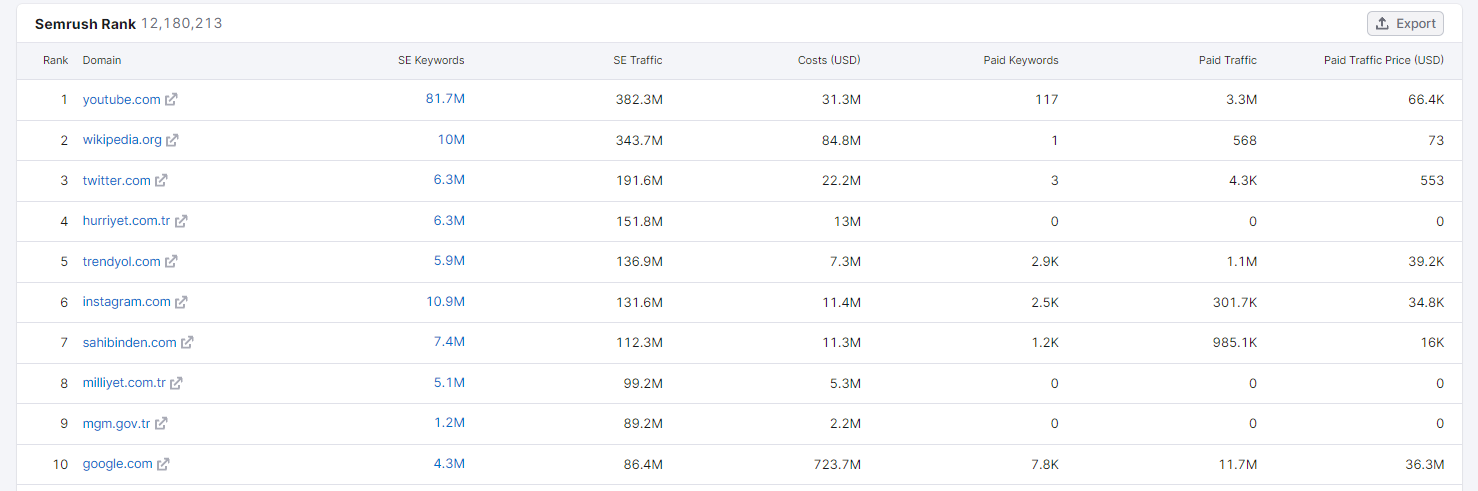Select the 84.8M cost value for wikipedia.org
Screen dimensions: 1478x491
coord(841,140)
